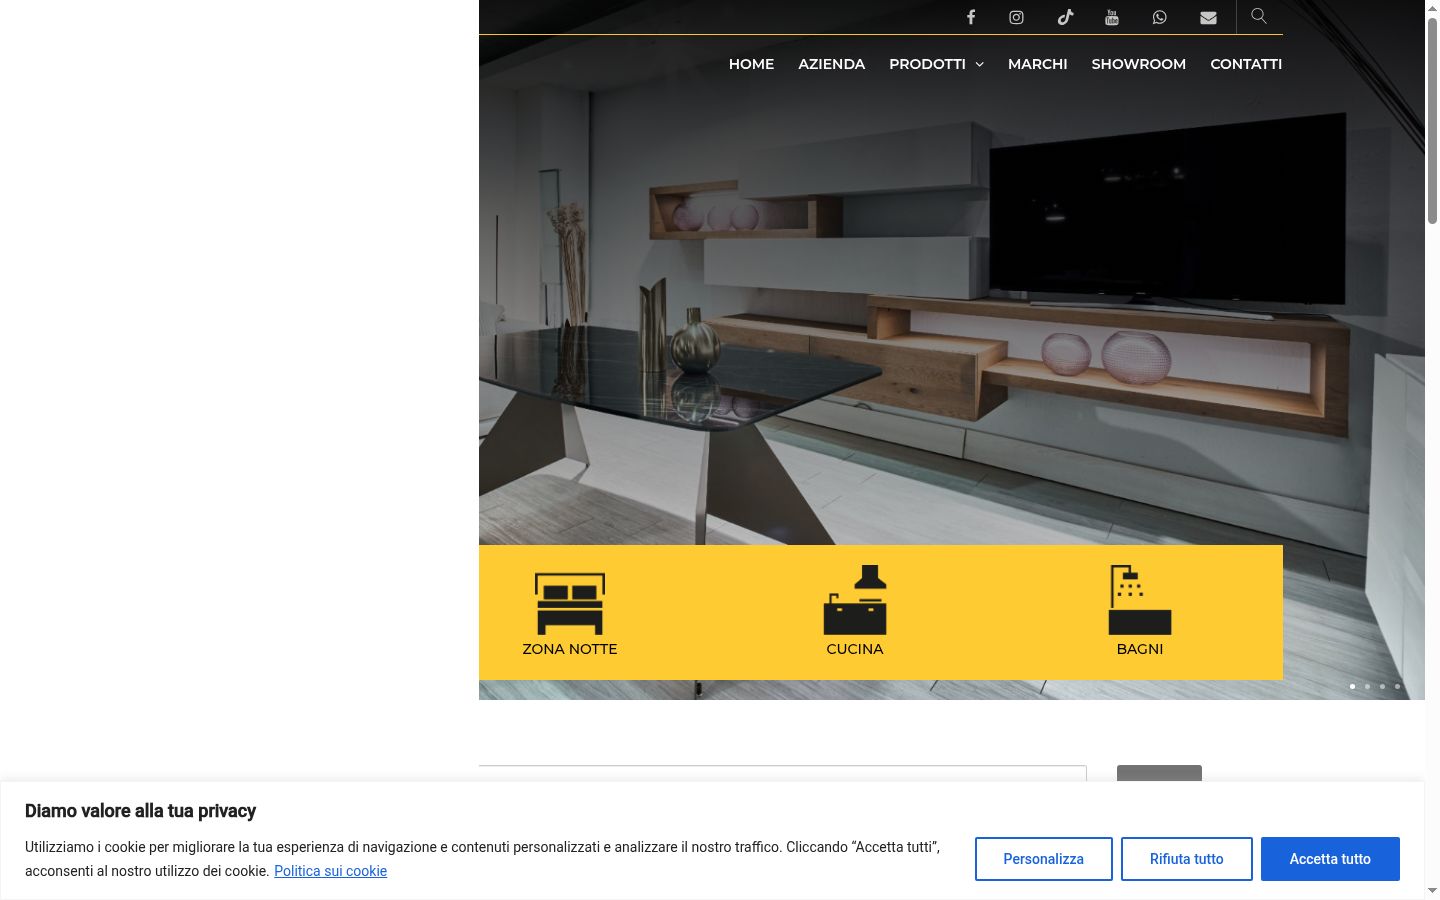
Task: Click the Personalizza cookie button
Action: [x=1043, y=859]
